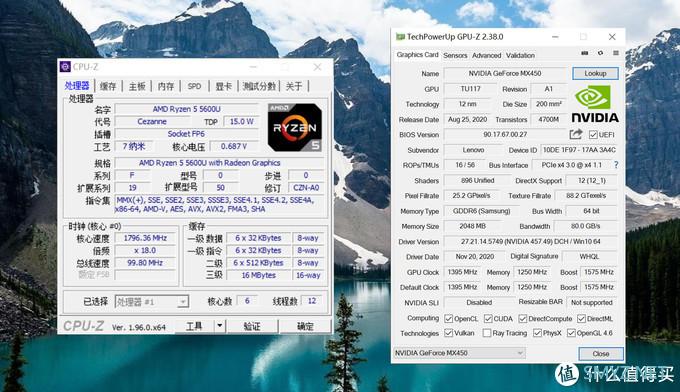Click multiplier value x 18.0
680x392 pixels.
pyautogui.click(x=145, y=250)
